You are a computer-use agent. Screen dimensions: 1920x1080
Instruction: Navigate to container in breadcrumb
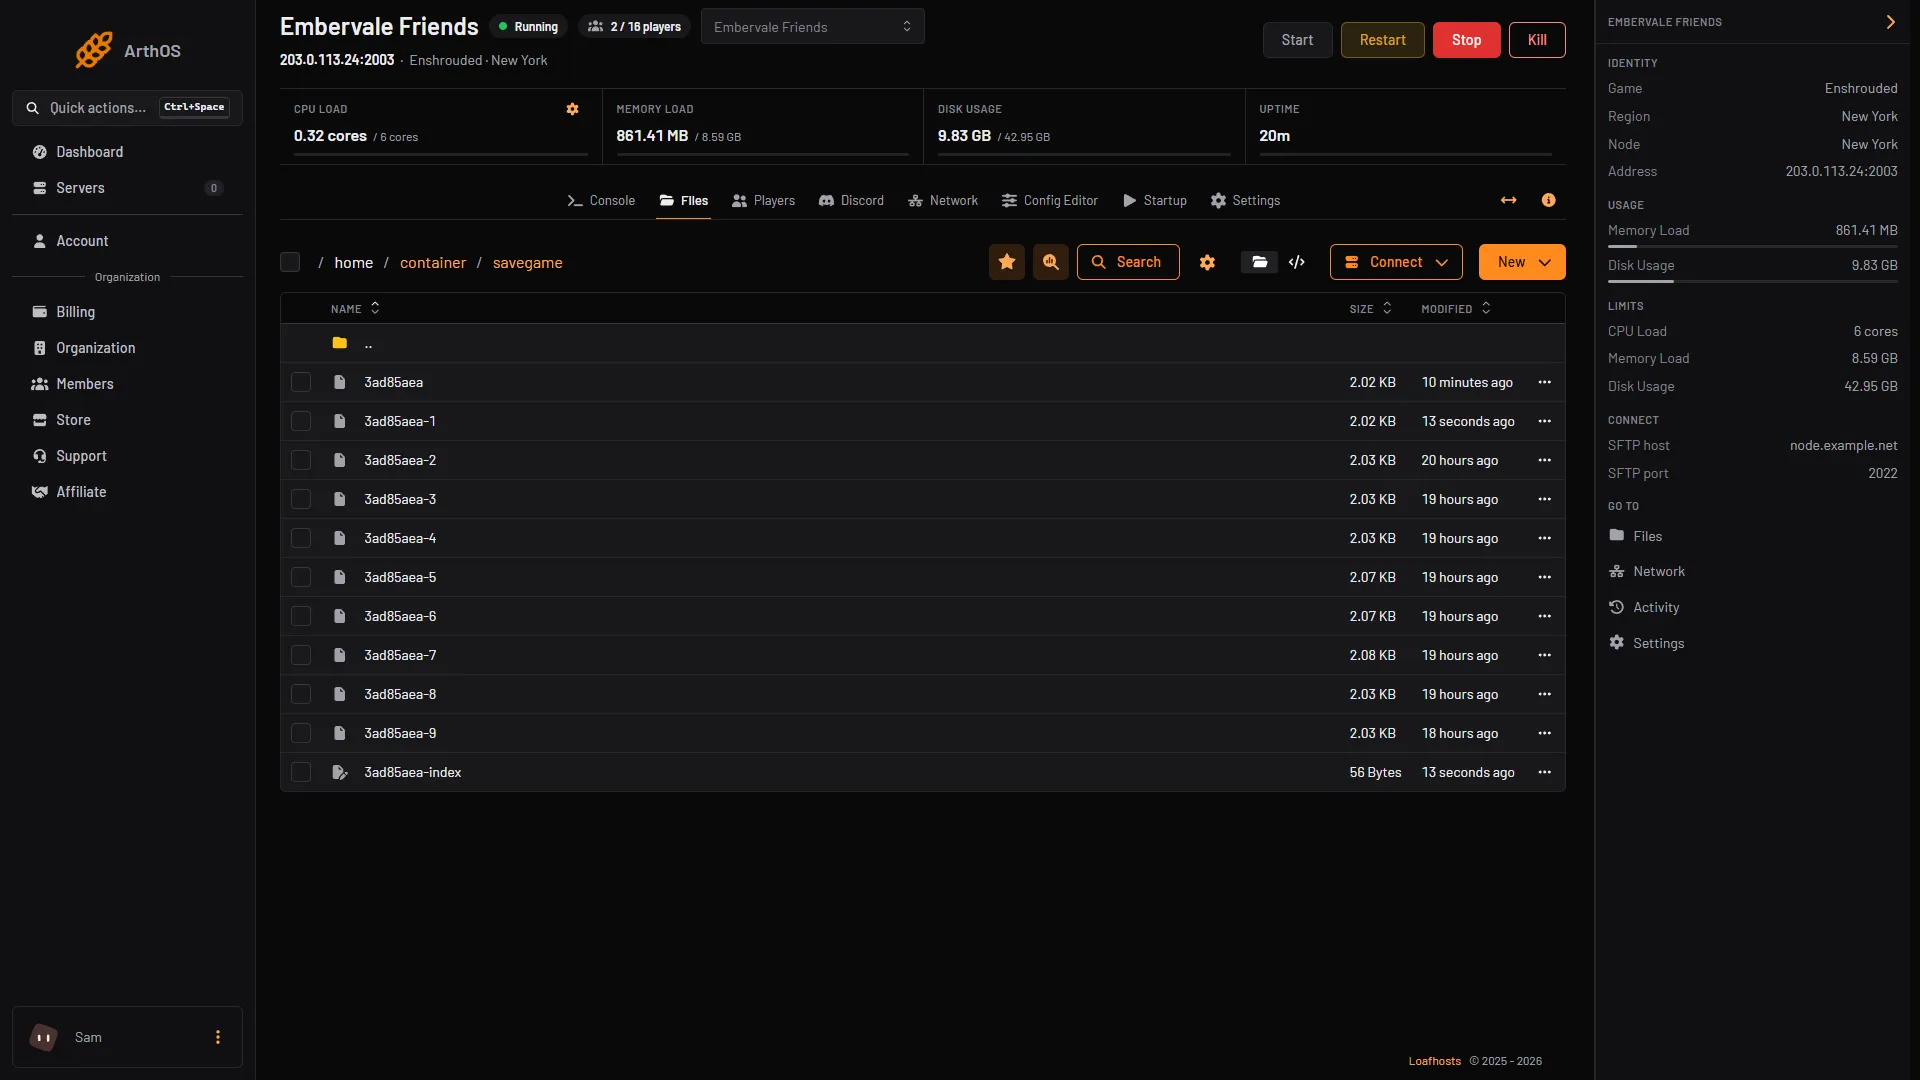pyautogui.click(x=433, y=263)
